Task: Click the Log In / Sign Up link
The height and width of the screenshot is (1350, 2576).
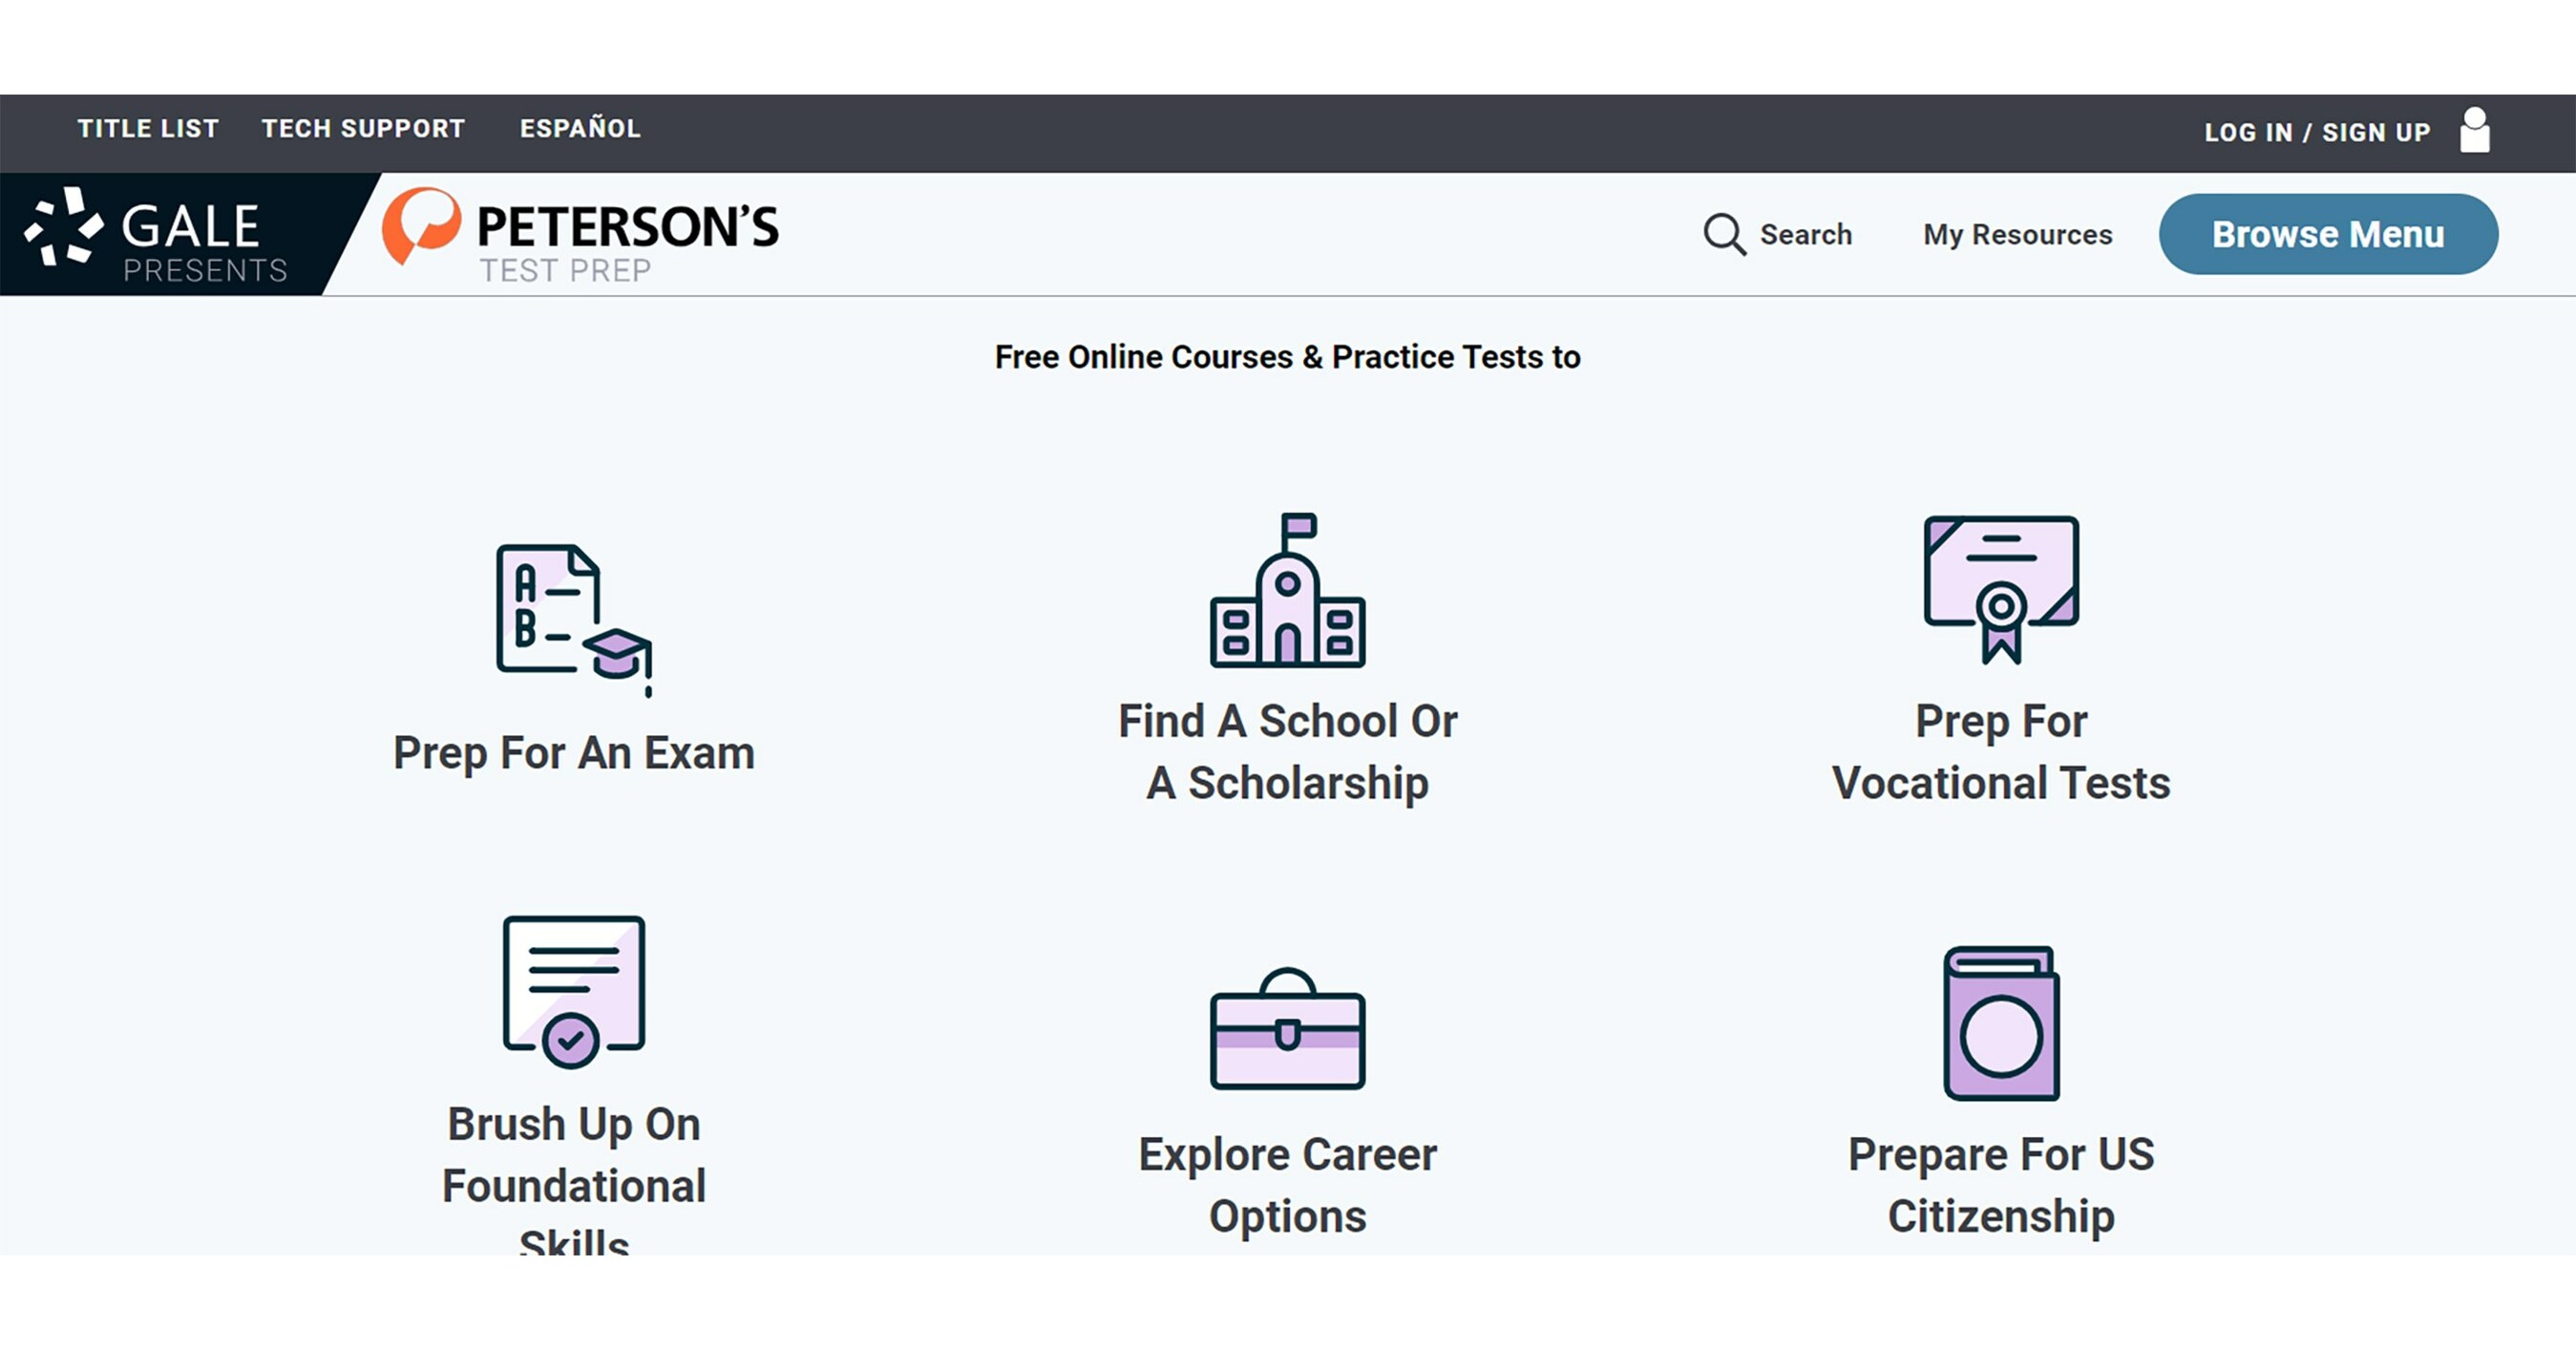Action: pos(2318,131)
